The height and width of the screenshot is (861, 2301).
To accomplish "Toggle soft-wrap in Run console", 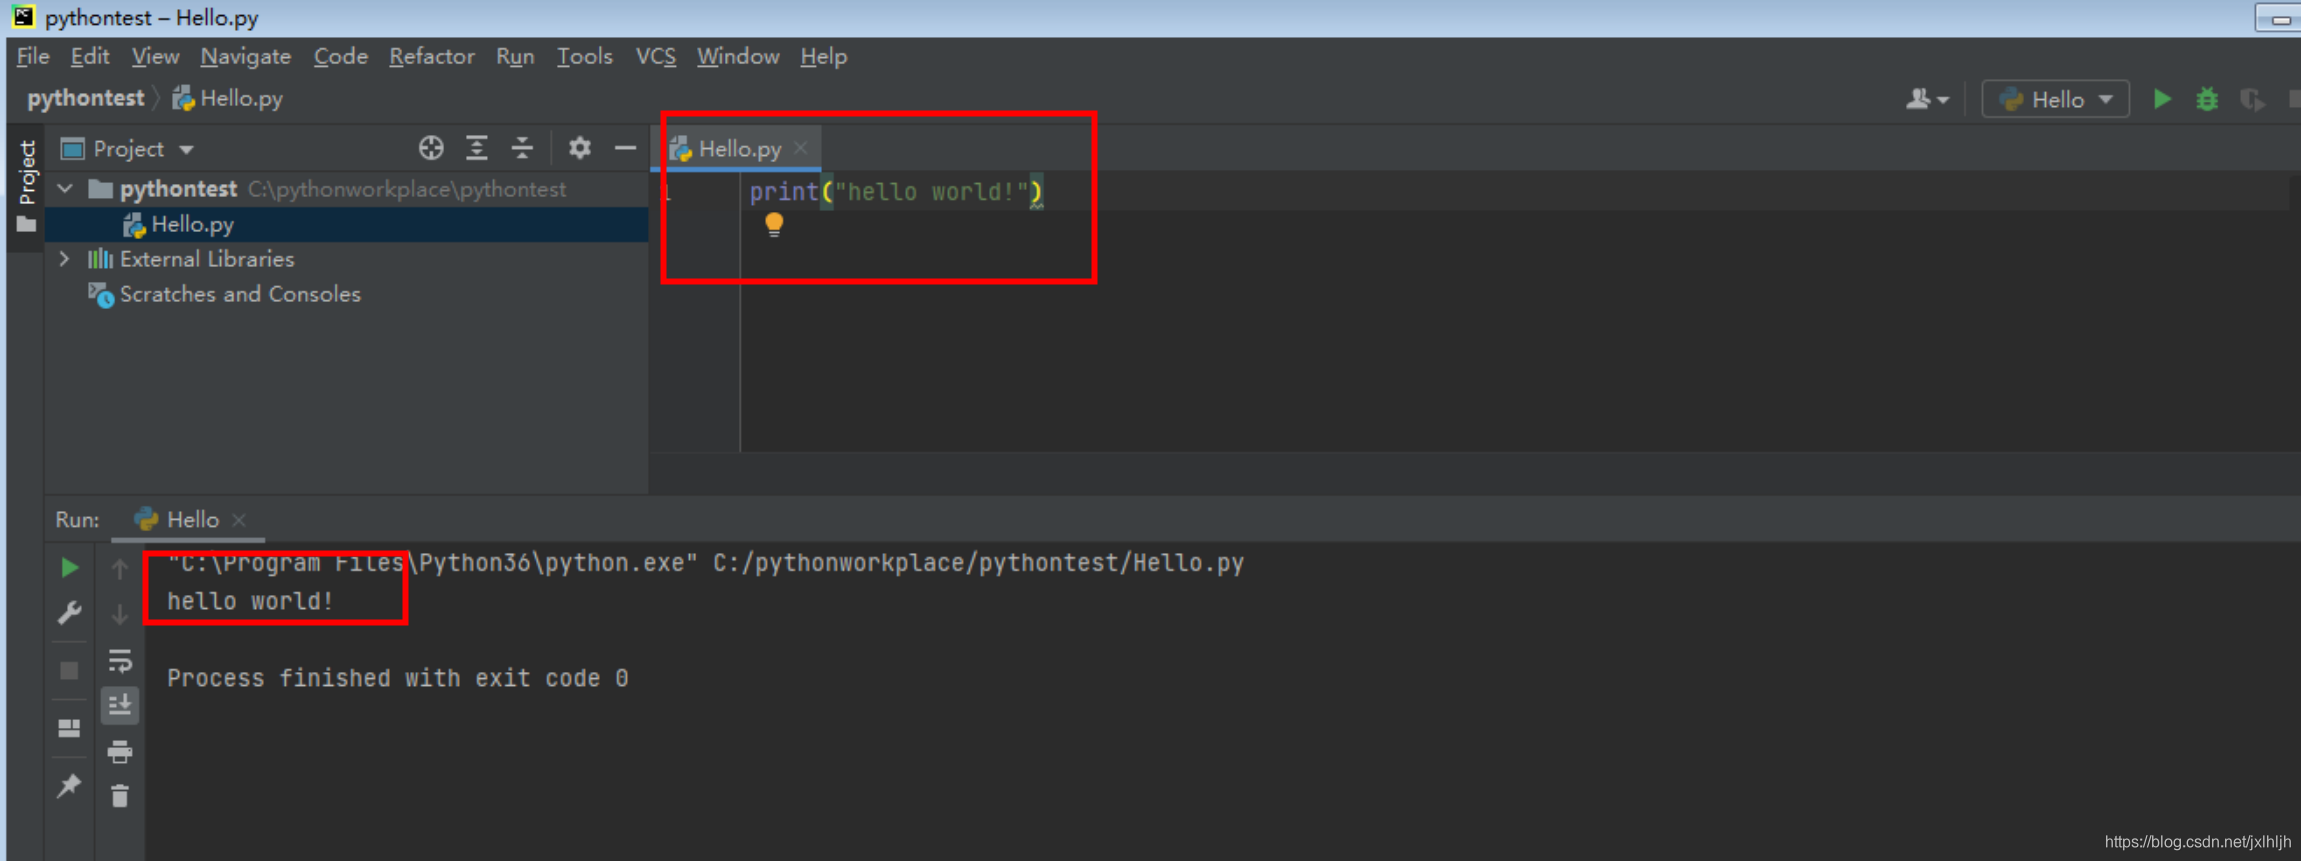I will point(120,660).
